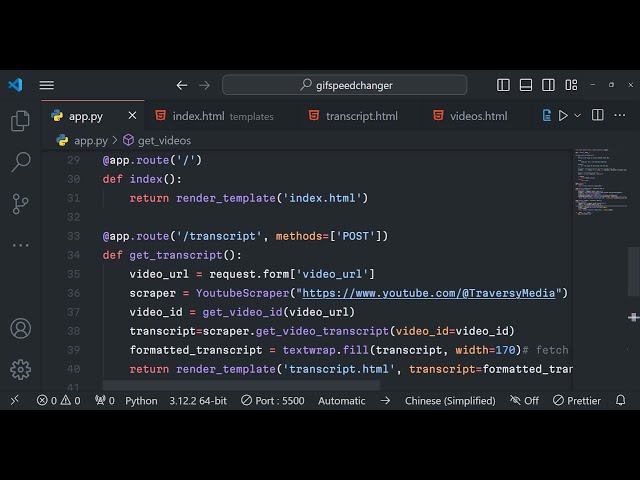Click the gifspeedchanger command center search box

344,85
